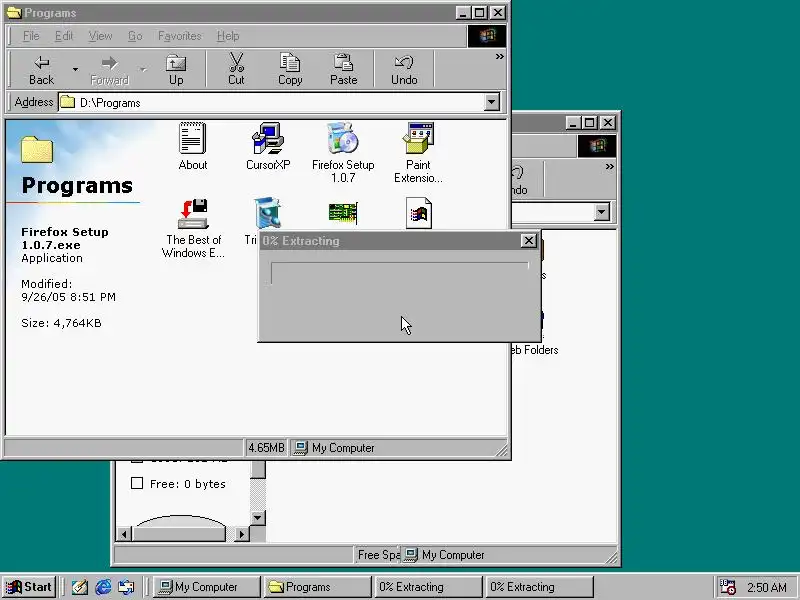The image size is (800, 600).
Task: Maximize the My Computer window
Action: coord(590,122)
